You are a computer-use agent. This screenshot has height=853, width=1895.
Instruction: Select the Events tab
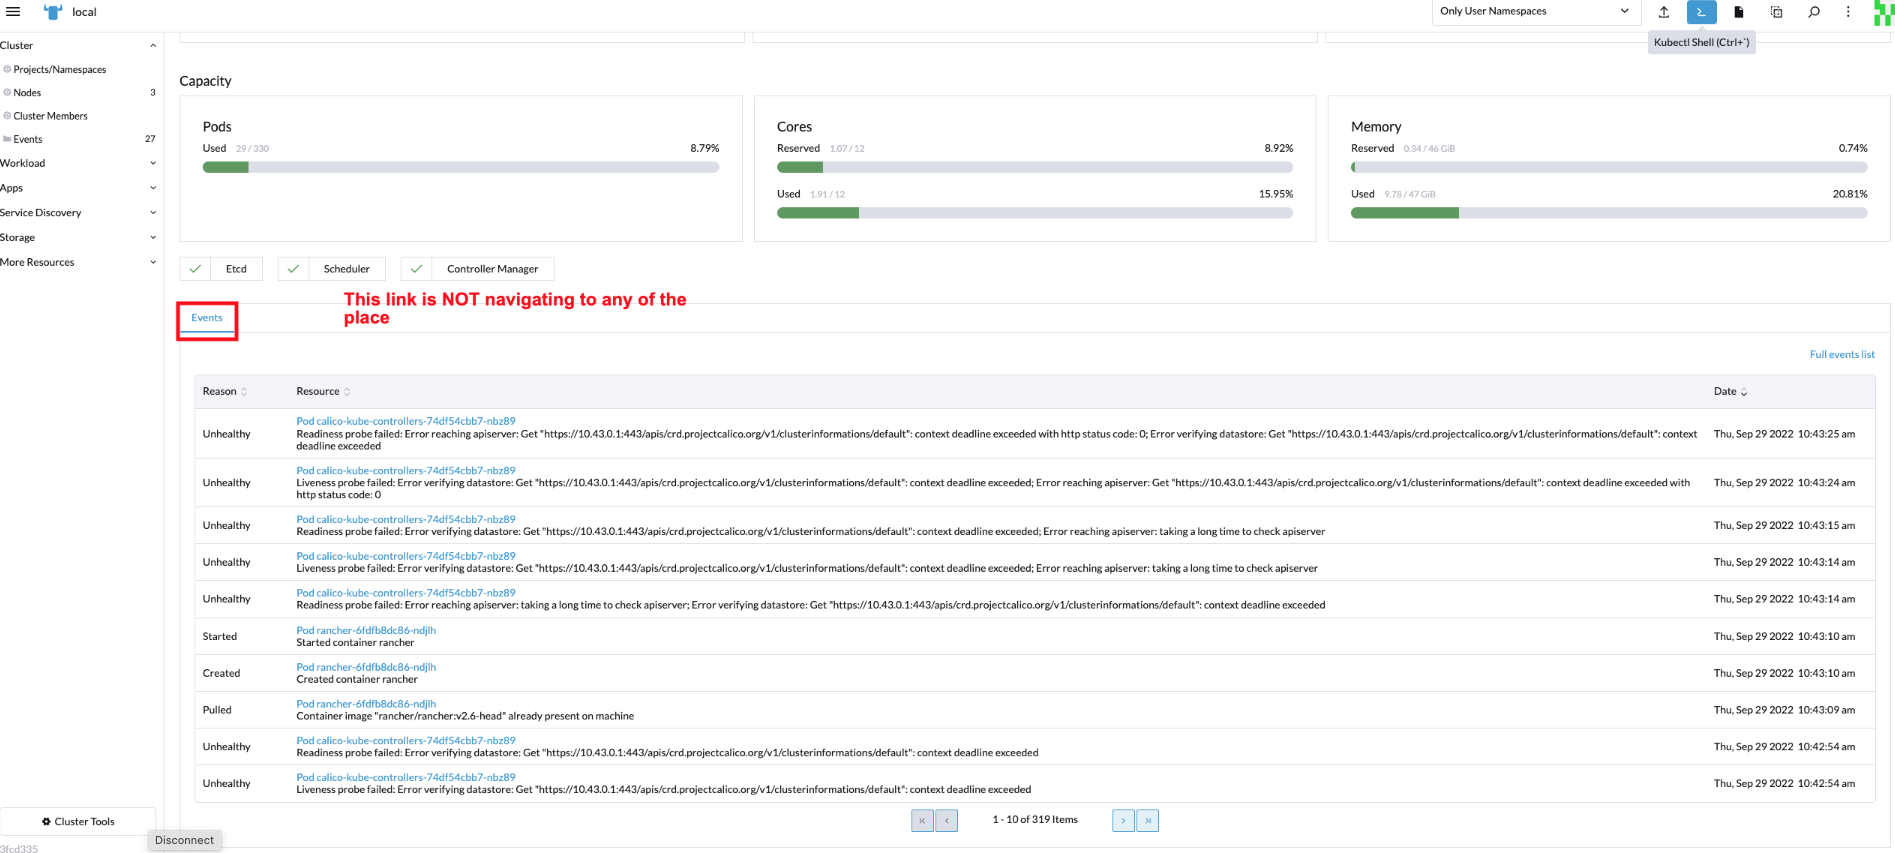pyautogui.click(x=207, y=318)
